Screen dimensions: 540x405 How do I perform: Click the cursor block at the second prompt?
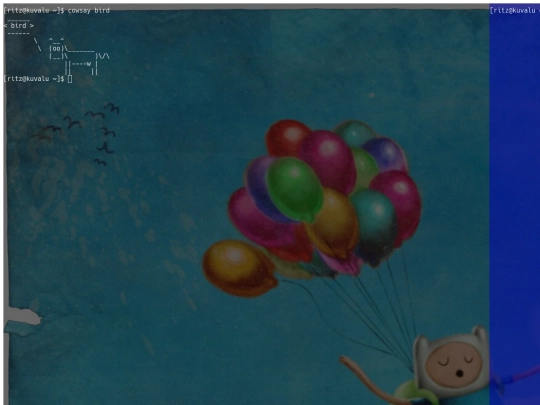(70, 79)
